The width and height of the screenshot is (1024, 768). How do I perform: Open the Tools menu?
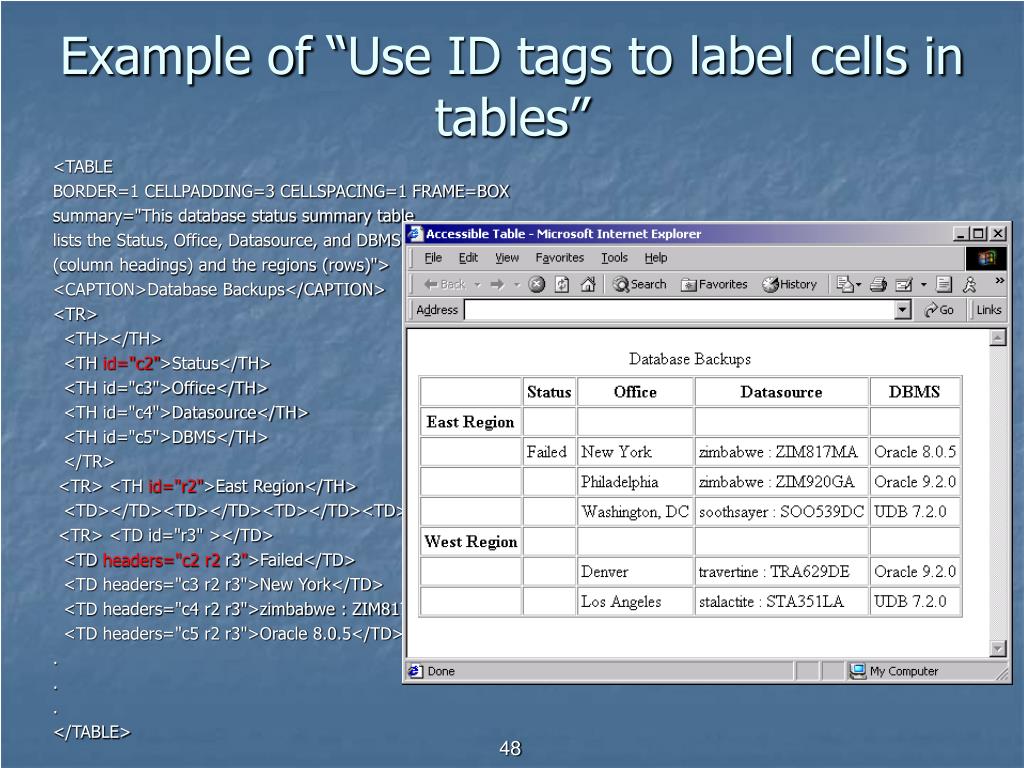(x=614, y=257)
